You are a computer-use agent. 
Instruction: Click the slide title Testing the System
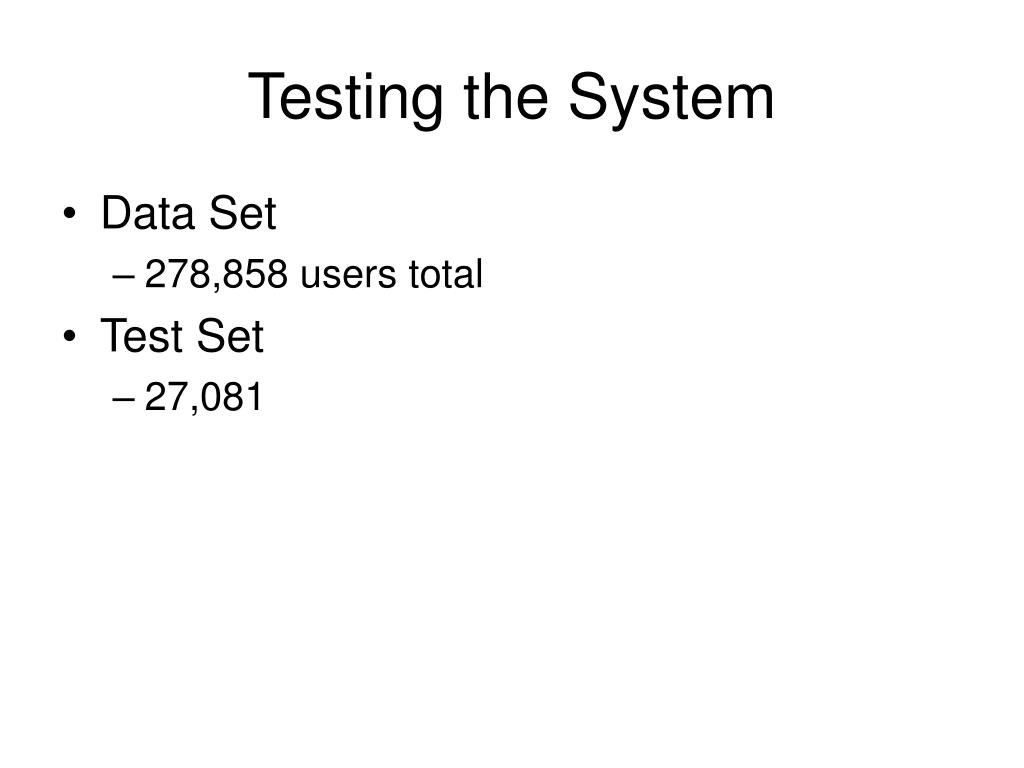coord(511,99)
